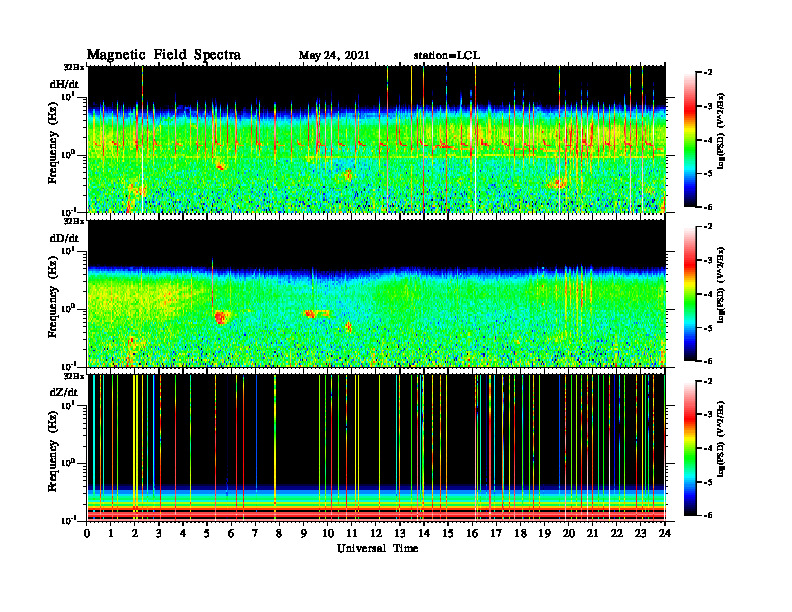Click hour '20' tick label on time axis
The image size is (792, 612).
[x=569, y=533]
